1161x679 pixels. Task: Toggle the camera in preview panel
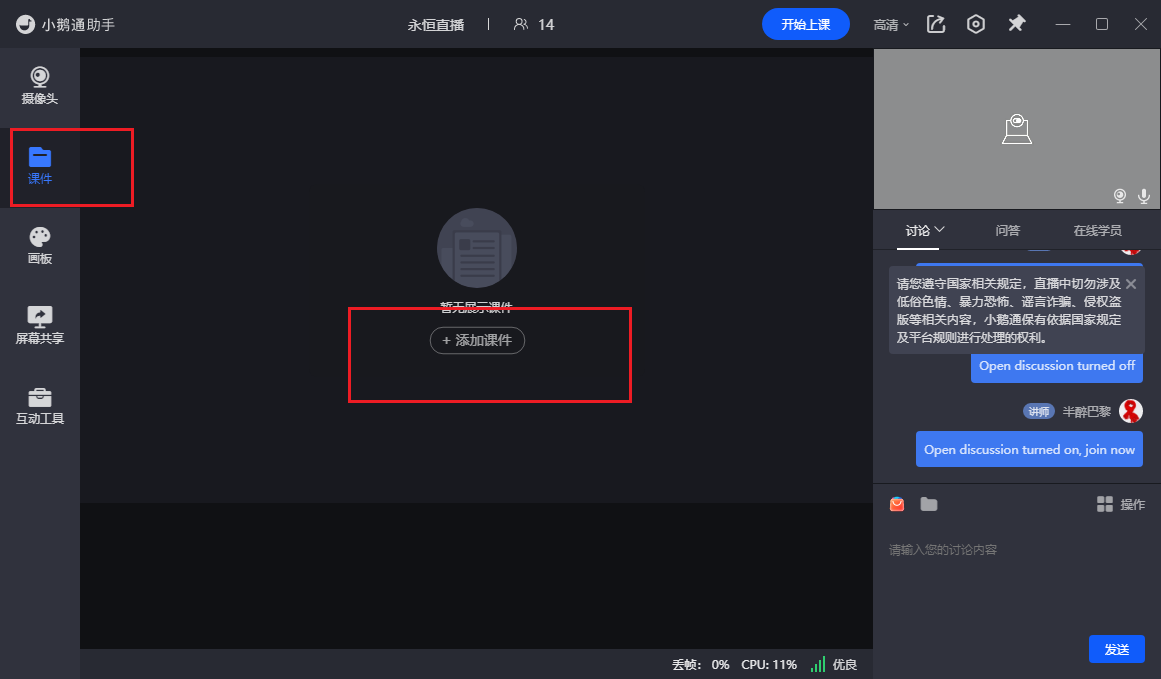click(1121, 195)
